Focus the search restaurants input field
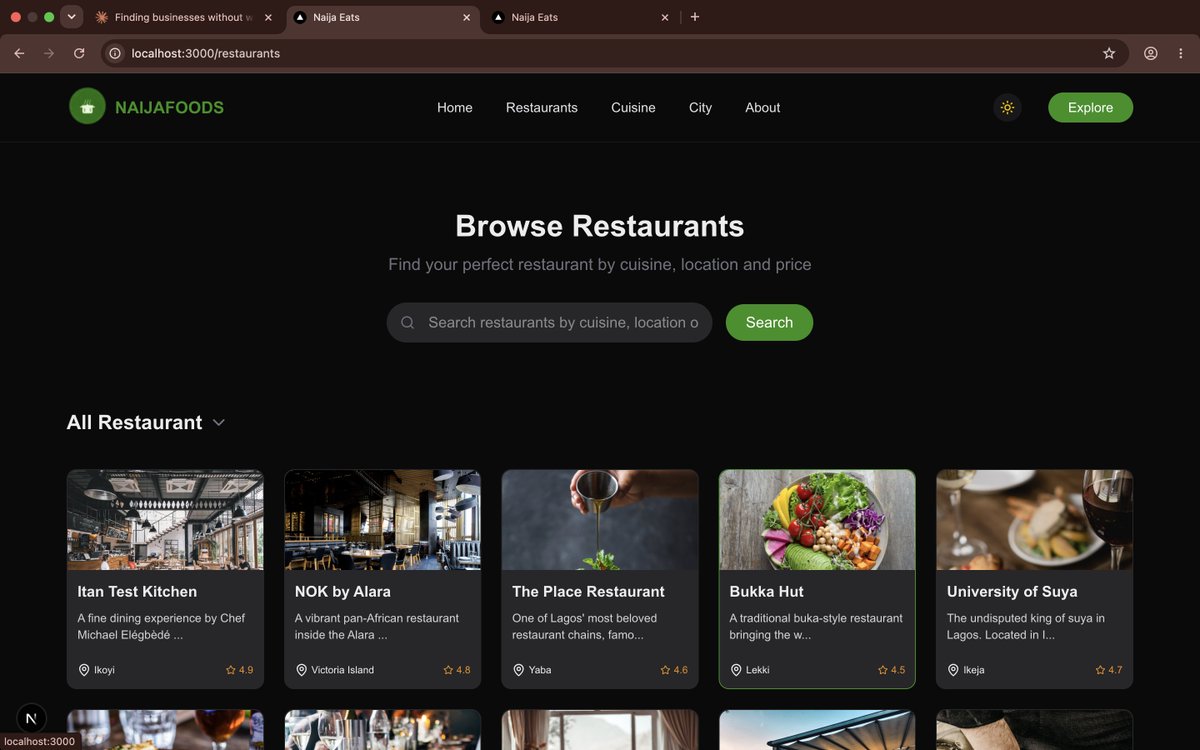 tap(549, 322)
